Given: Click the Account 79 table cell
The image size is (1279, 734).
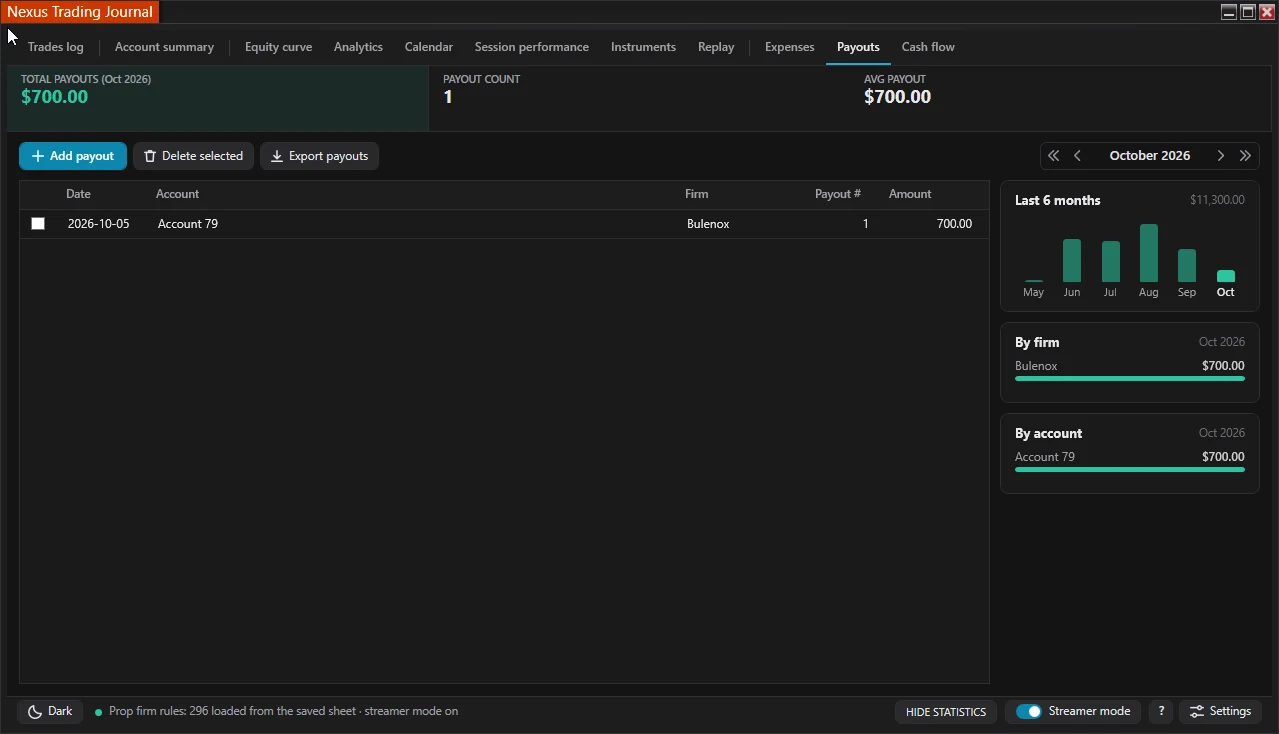Looking at the screenshot, I should click(x=188, y=224).
